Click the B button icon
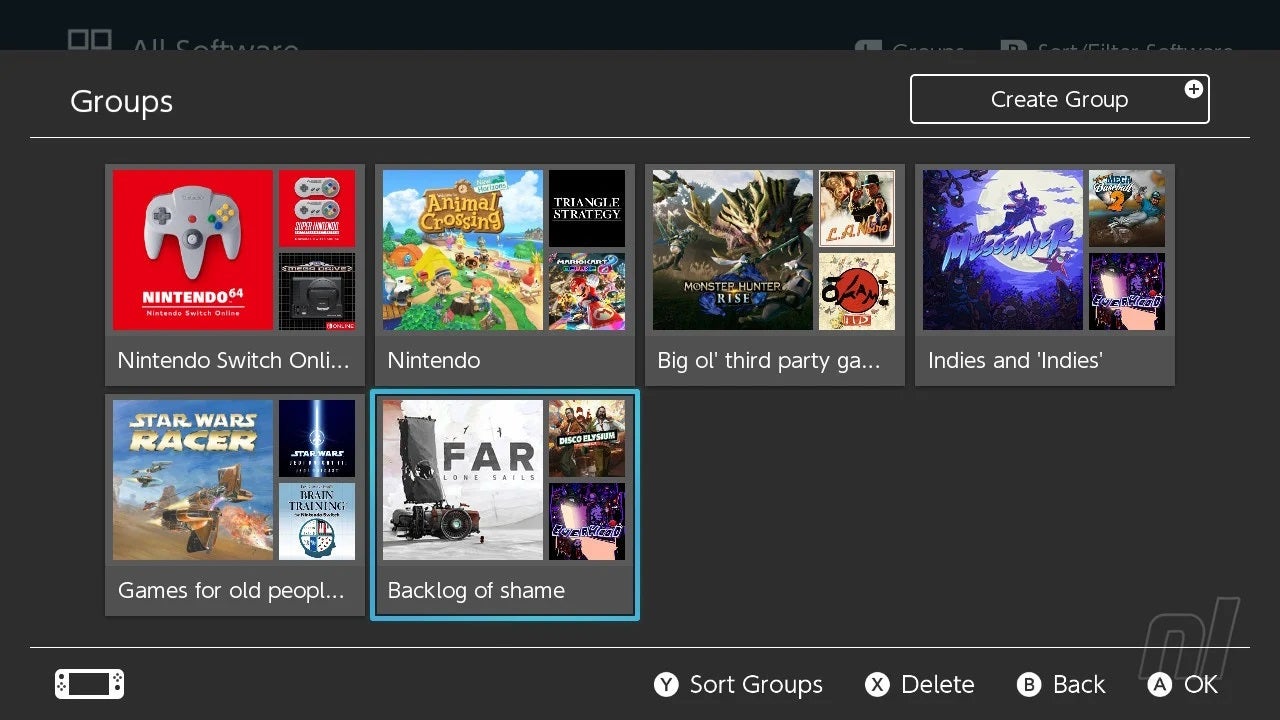 1029,684
